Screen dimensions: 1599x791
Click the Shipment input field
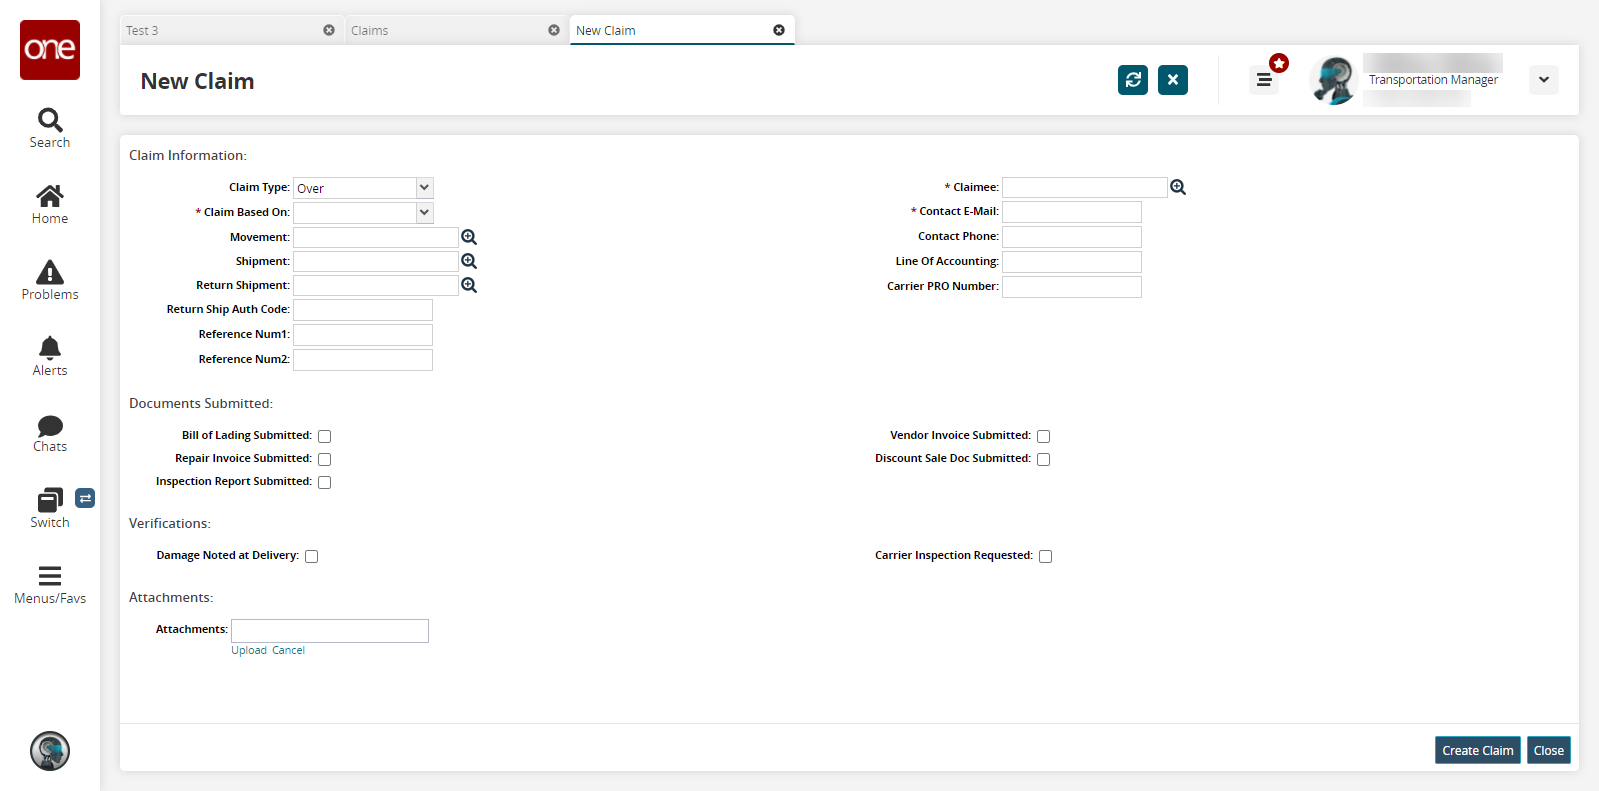(376, 261)
